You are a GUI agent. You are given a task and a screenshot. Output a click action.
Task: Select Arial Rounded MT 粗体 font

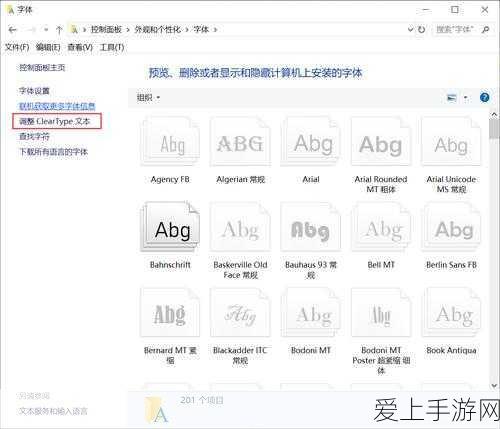381,142
